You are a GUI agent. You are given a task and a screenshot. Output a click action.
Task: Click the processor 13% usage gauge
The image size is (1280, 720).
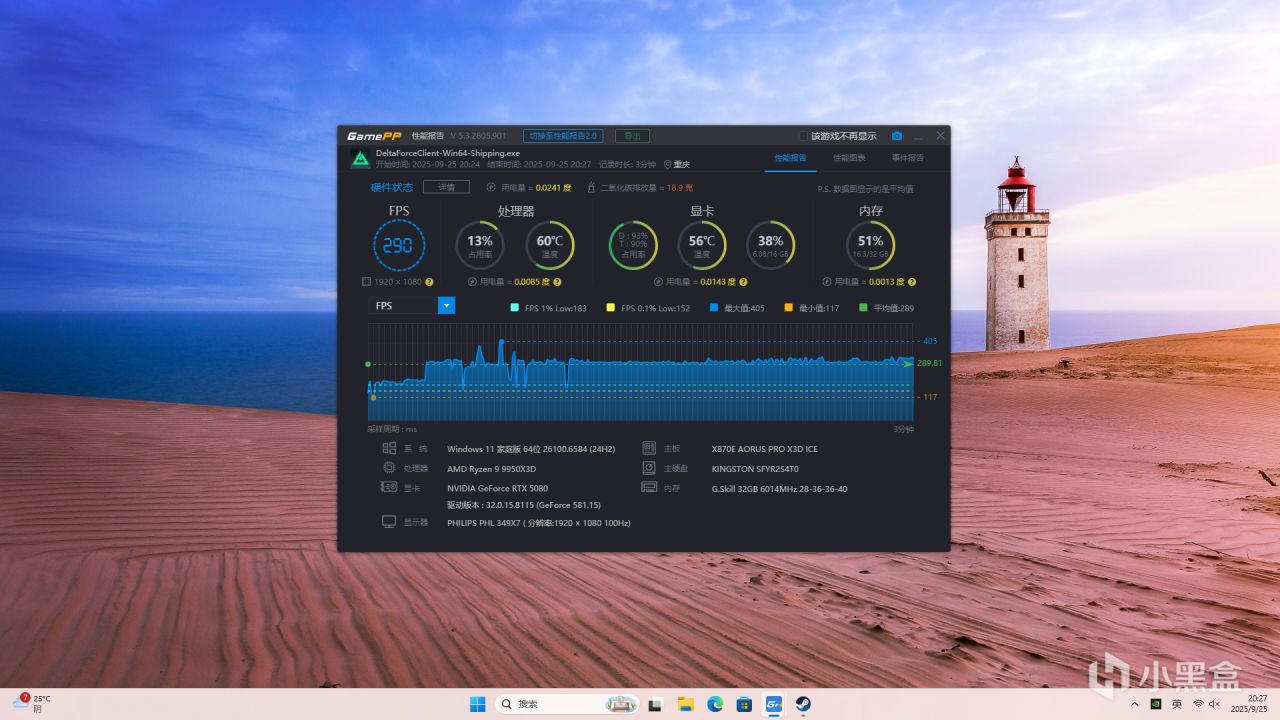tap(480, 245)
